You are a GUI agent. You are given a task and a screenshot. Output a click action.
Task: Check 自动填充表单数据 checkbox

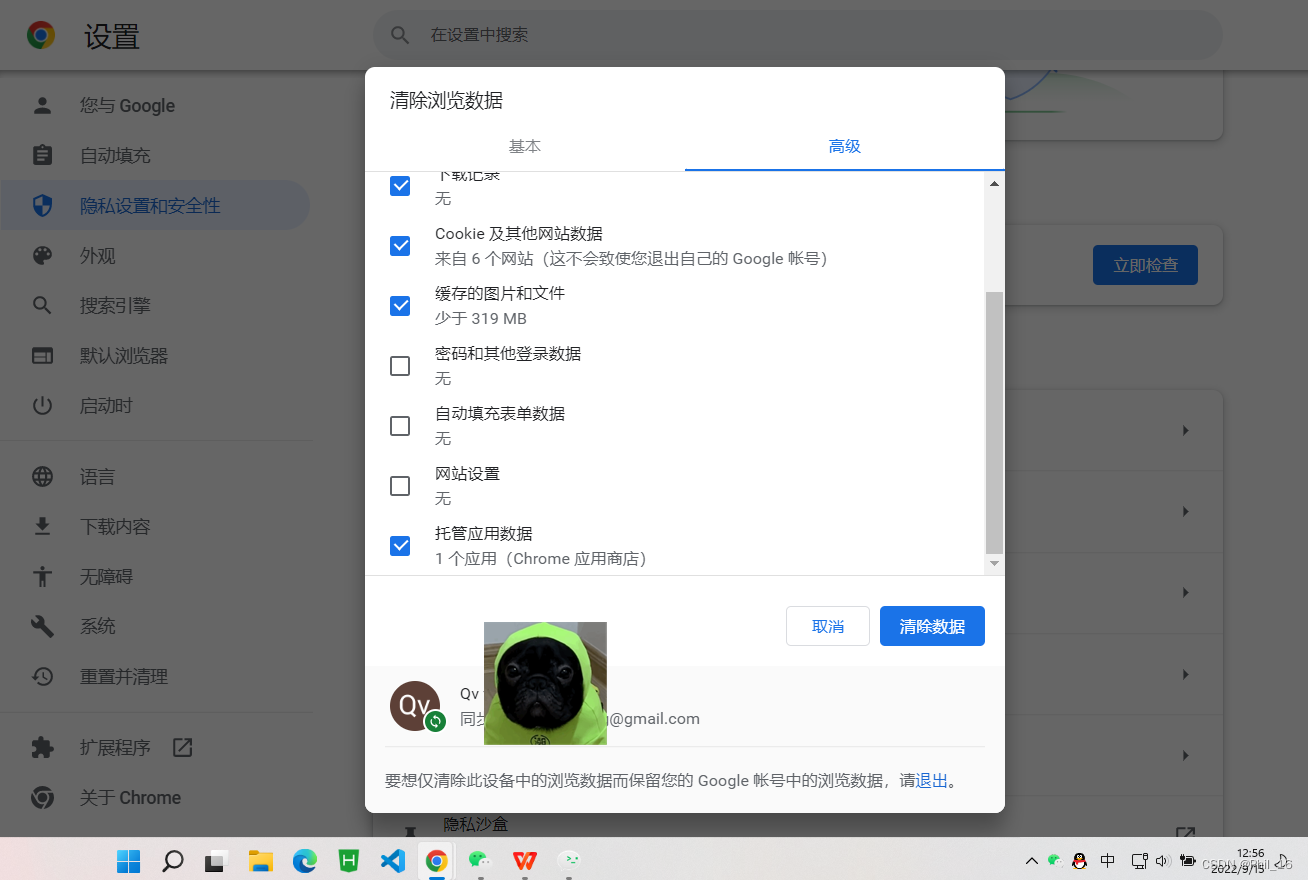tap(400, 426)
